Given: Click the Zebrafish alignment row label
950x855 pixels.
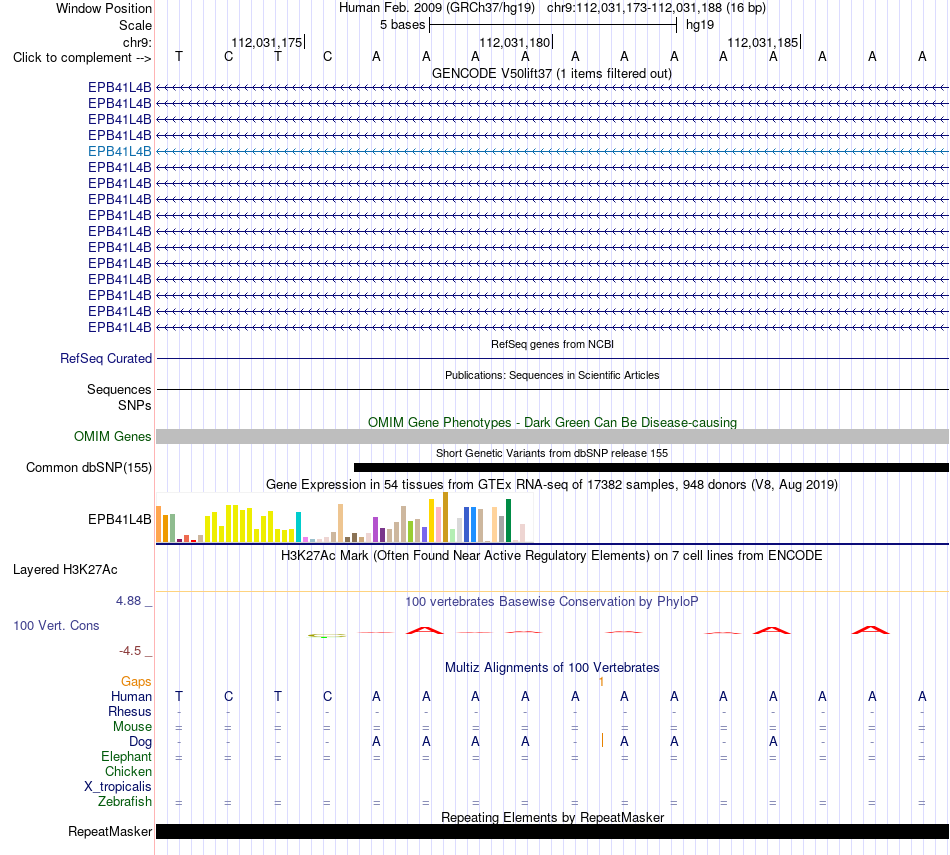Looking at the screenshot, I should pyautogui.click(x=125, y=802).
